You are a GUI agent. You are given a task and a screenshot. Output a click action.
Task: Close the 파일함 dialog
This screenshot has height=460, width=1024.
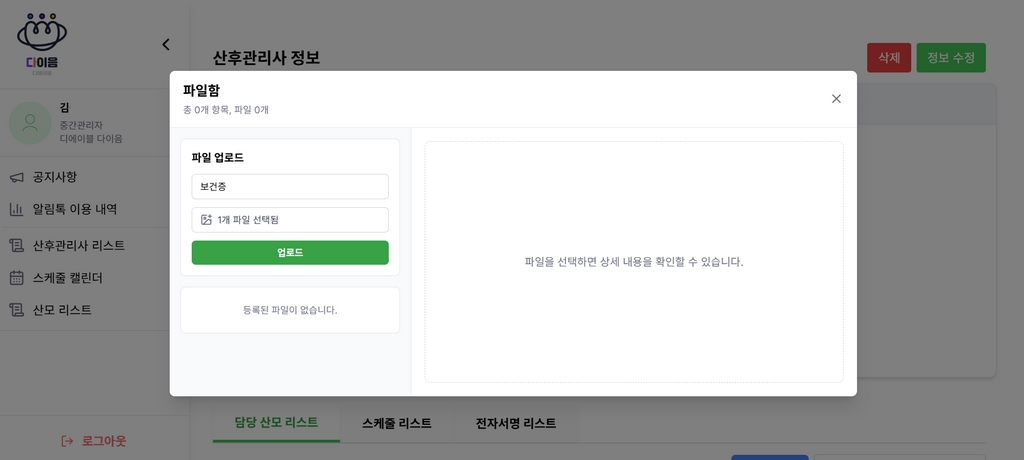[x=836, y=99]
